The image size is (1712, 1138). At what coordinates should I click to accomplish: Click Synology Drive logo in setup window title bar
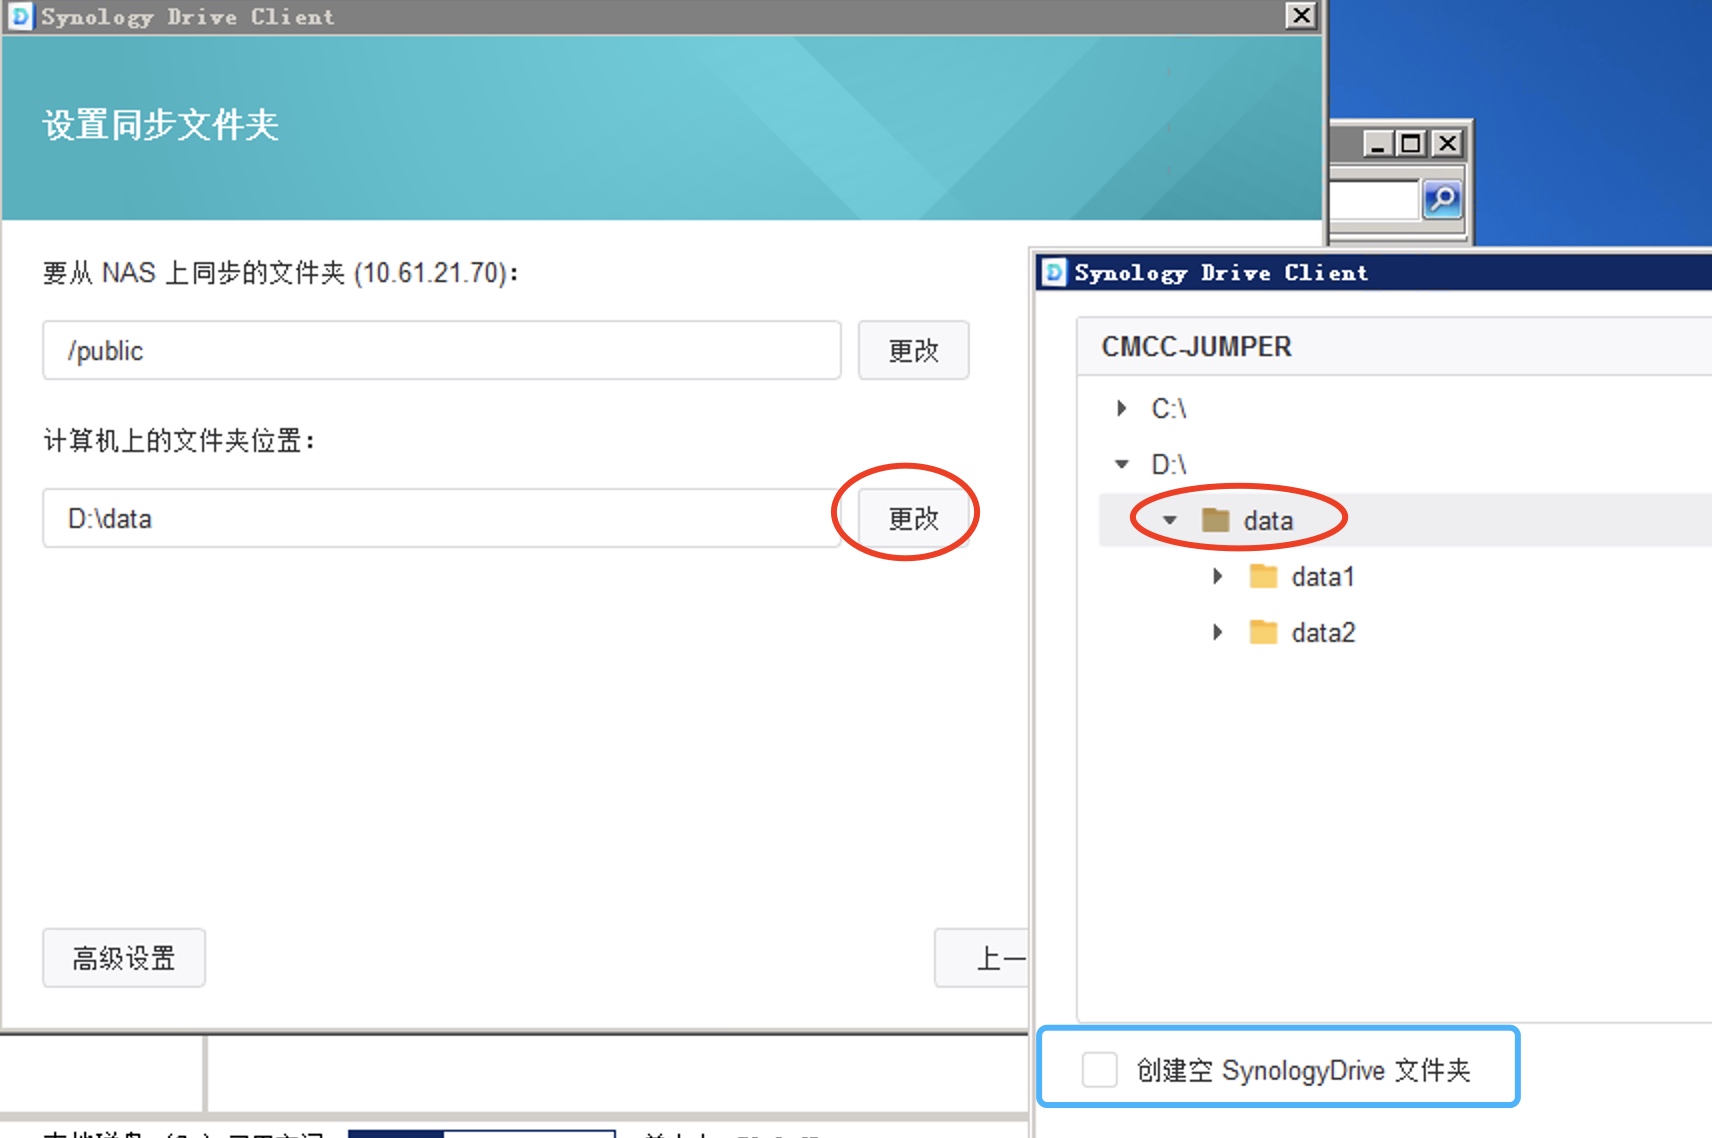[x=20, y=16]
